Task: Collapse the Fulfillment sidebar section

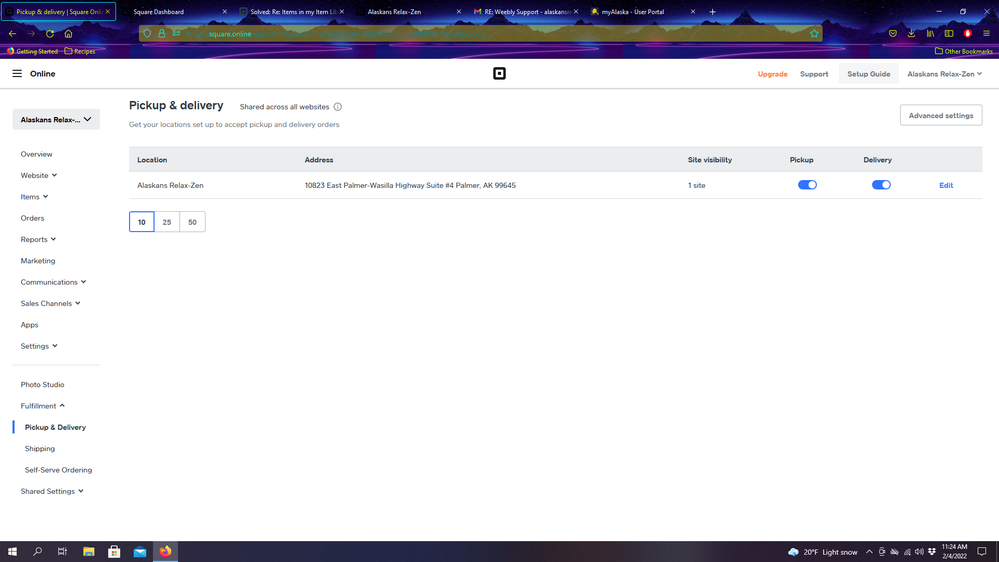Action: 42,406
